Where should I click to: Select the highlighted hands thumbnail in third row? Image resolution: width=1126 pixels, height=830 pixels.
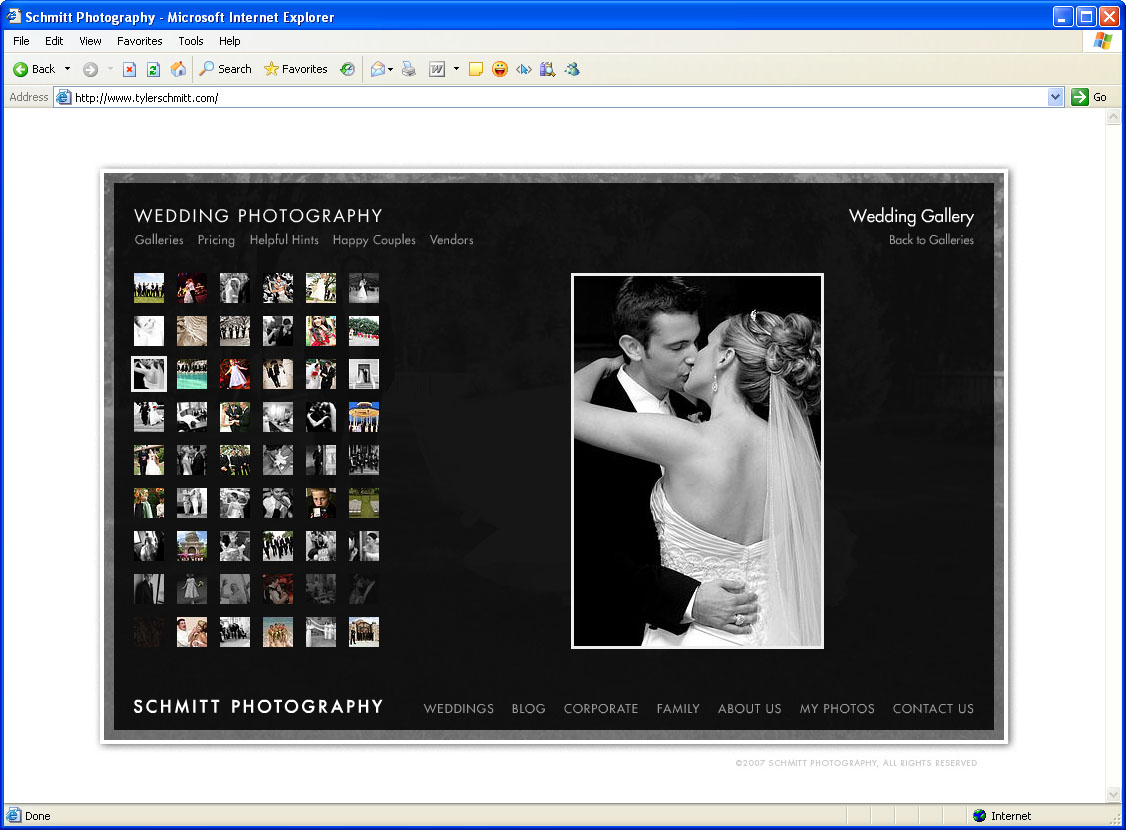pyautogui.click(x=149, y=373)
